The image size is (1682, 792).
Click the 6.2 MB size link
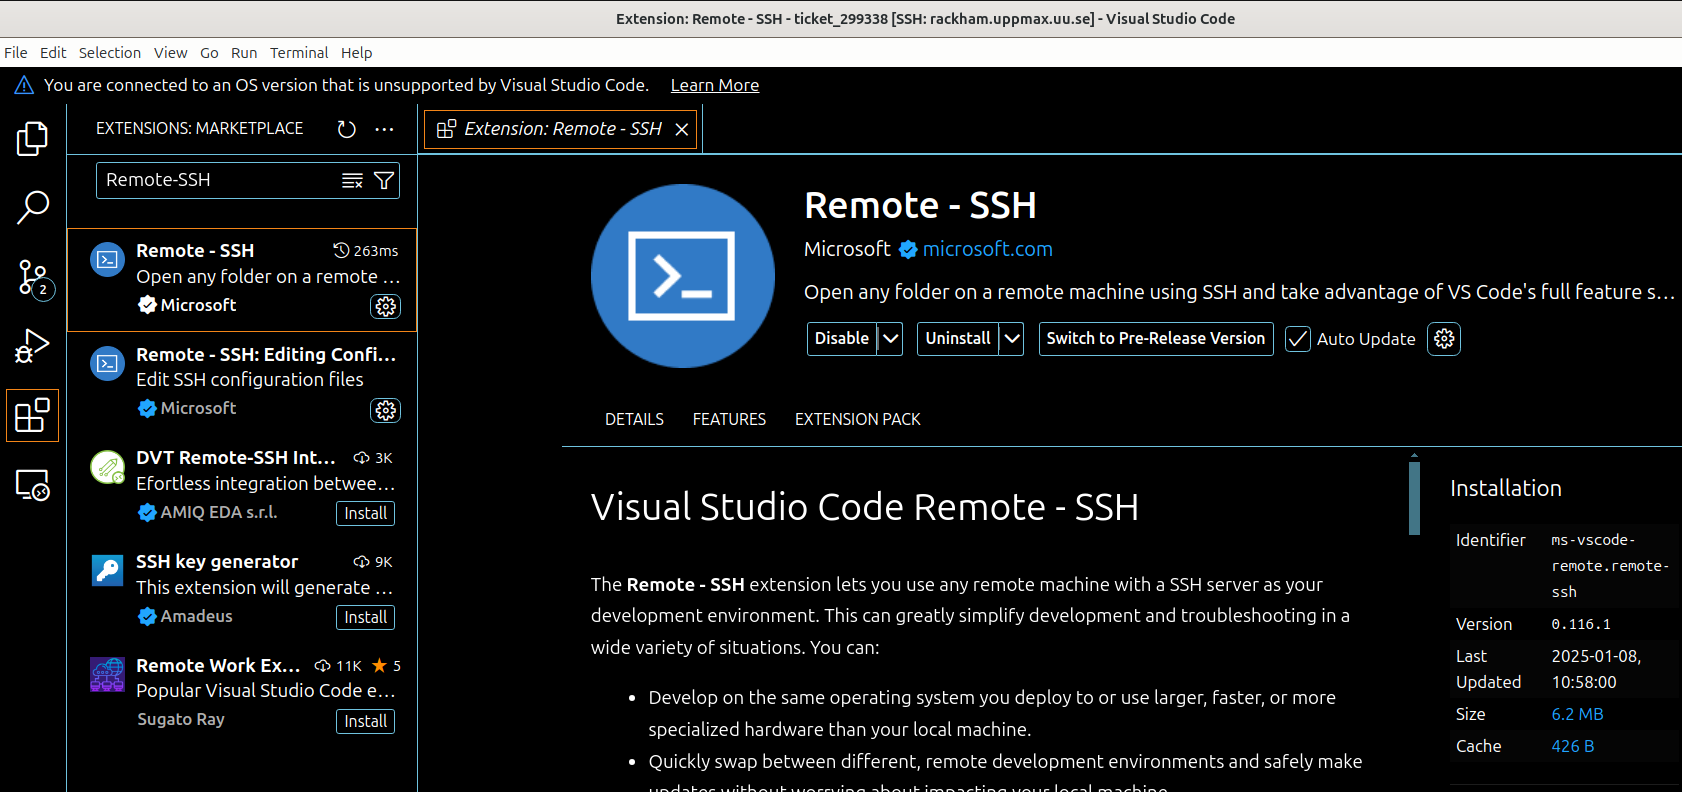(x=1577, y=715)
